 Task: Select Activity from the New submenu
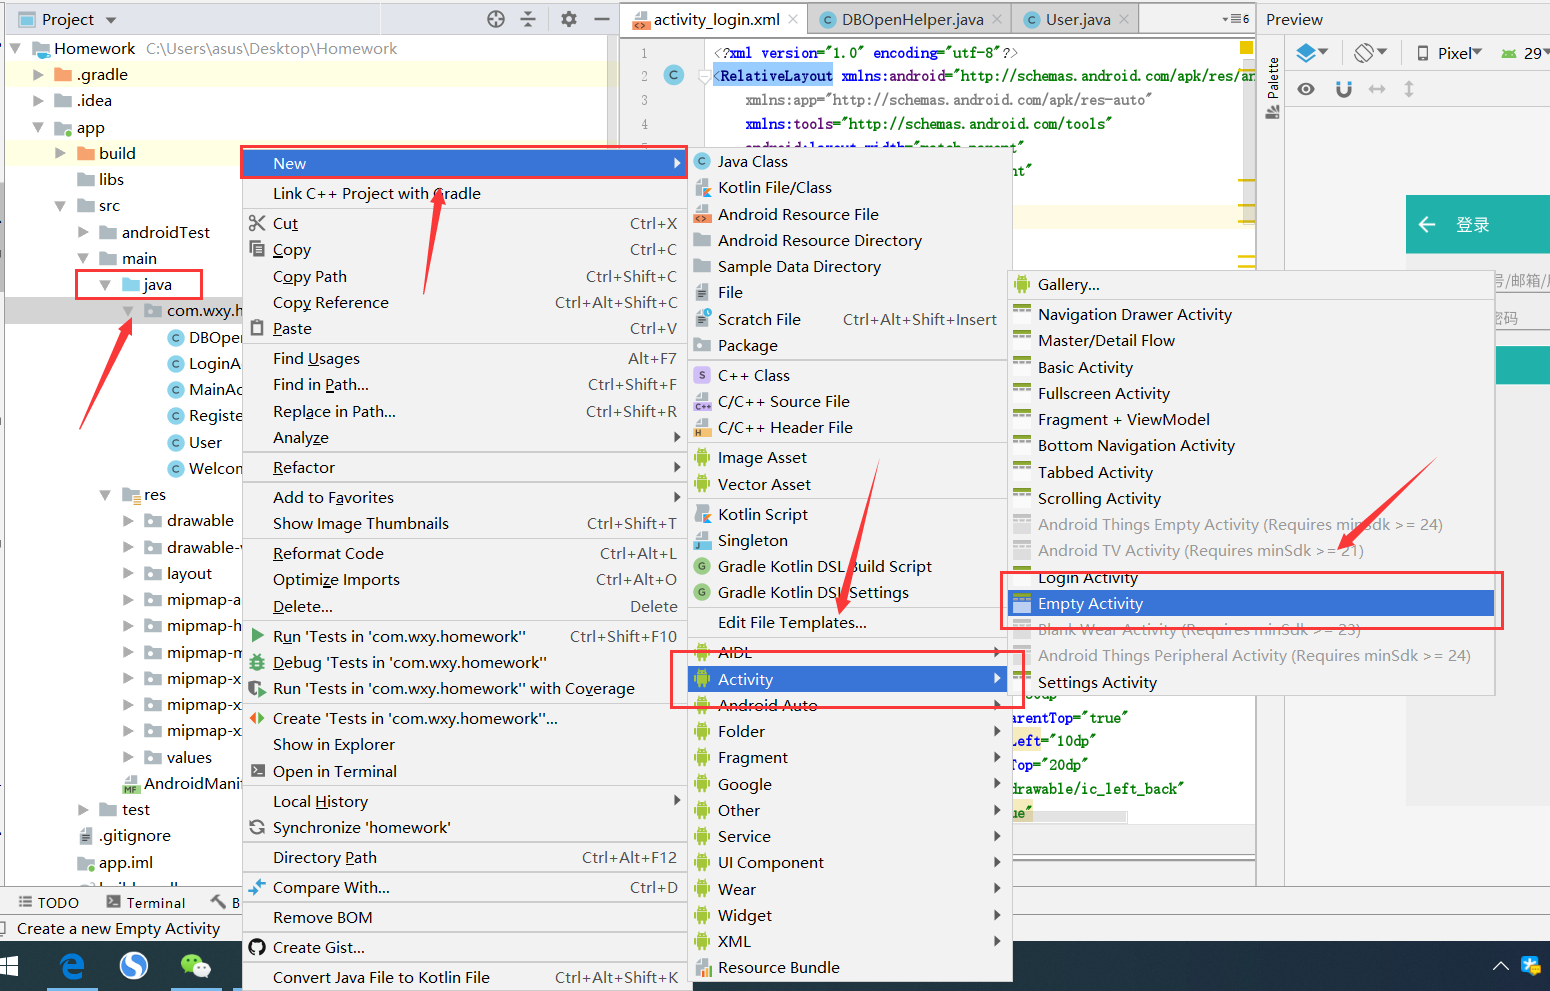[745, 678]
